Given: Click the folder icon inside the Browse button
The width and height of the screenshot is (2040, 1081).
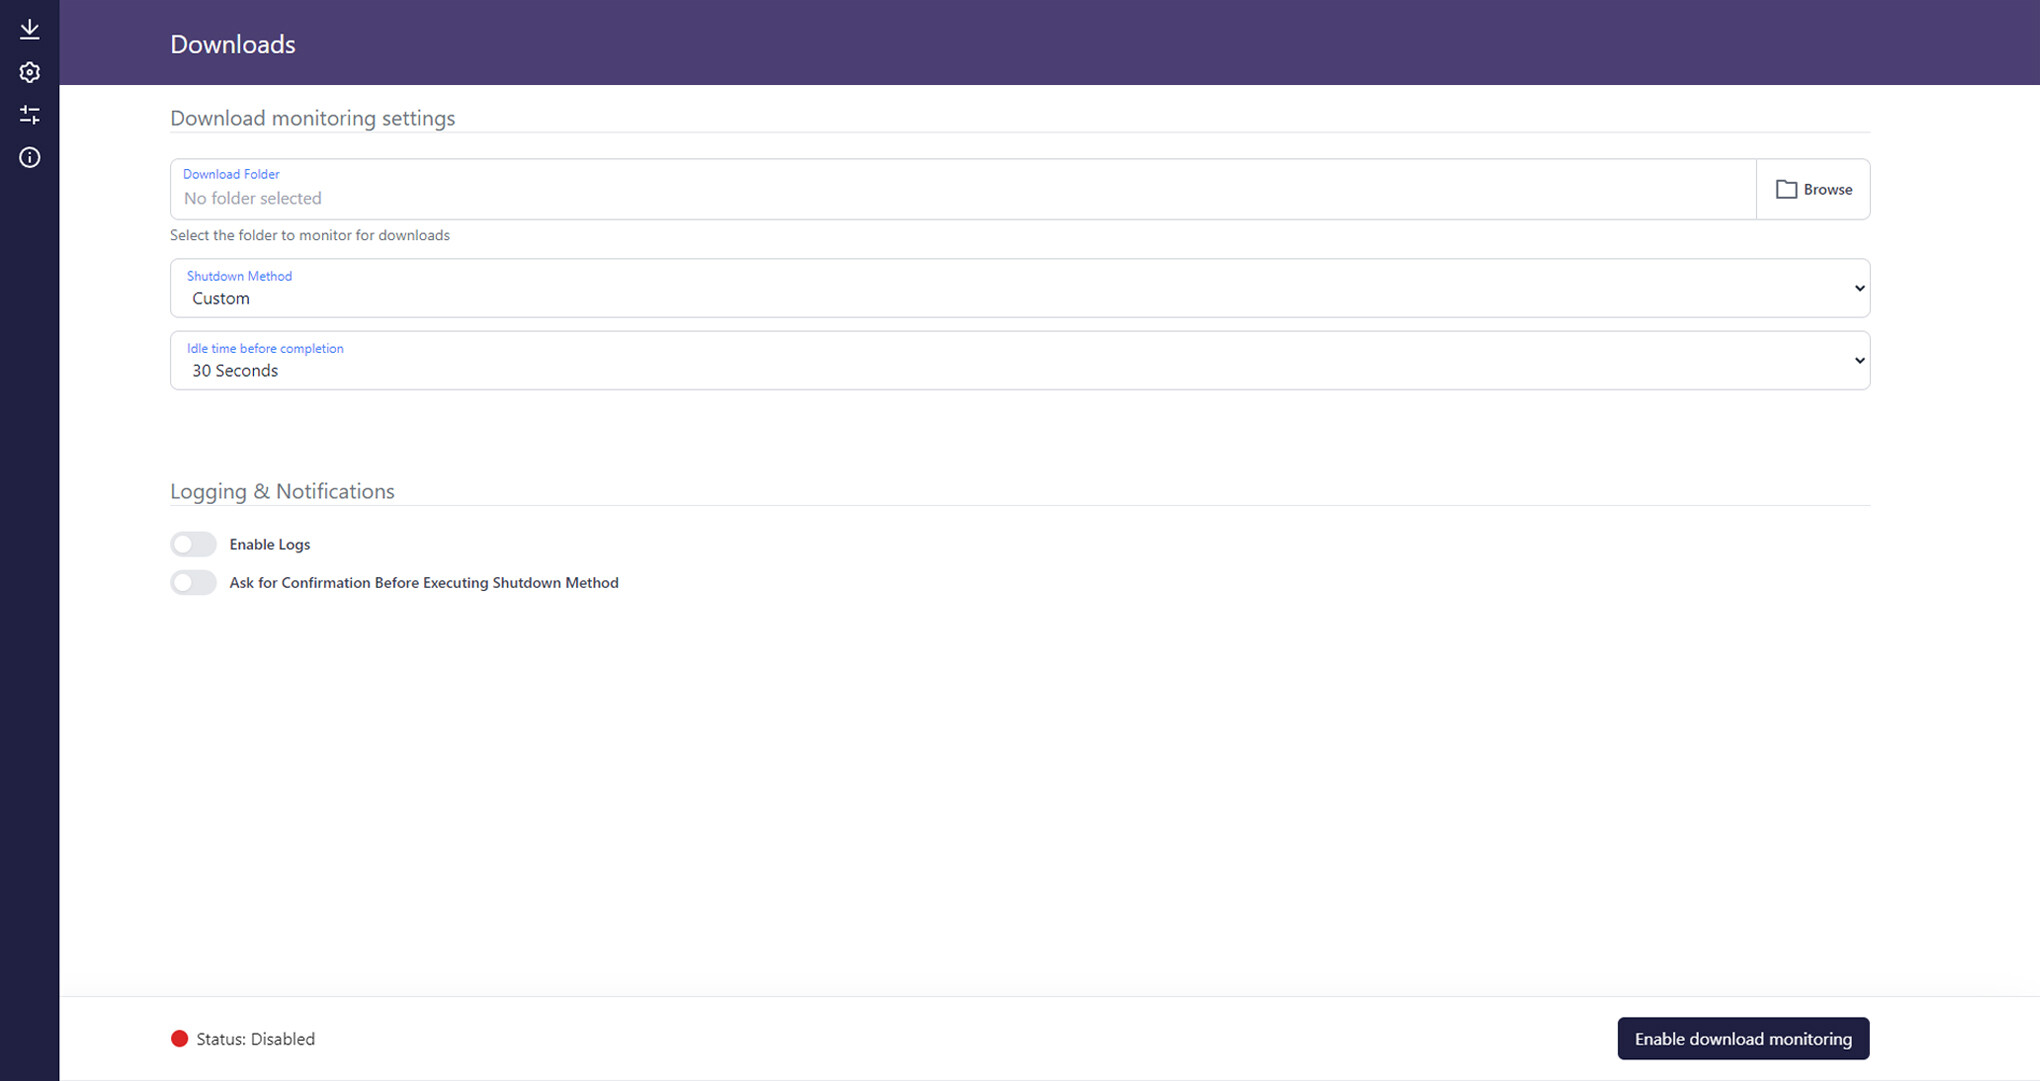Looking at the screenshot, I should pos(1786,189).
